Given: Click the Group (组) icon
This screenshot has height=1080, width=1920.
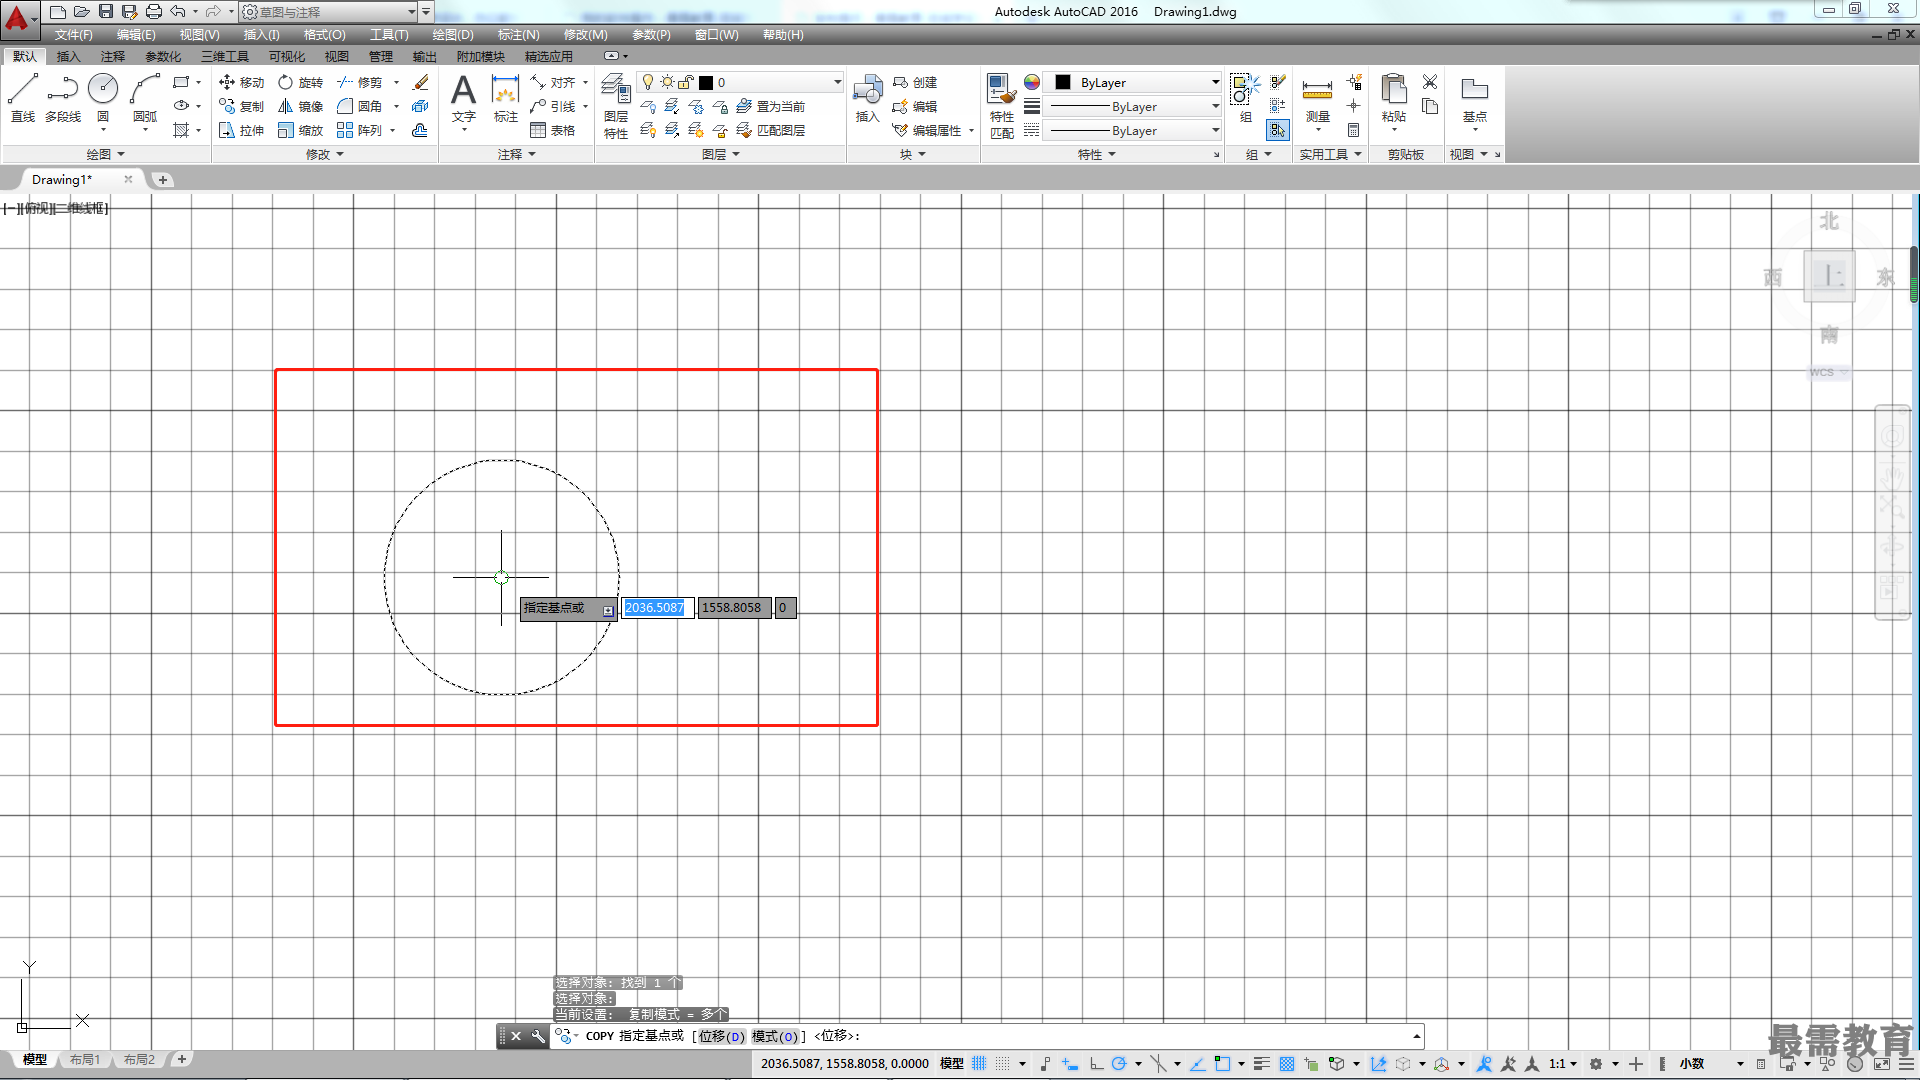Looking at the screenshot, I should pyautogui.click(x=1245, y=98).
